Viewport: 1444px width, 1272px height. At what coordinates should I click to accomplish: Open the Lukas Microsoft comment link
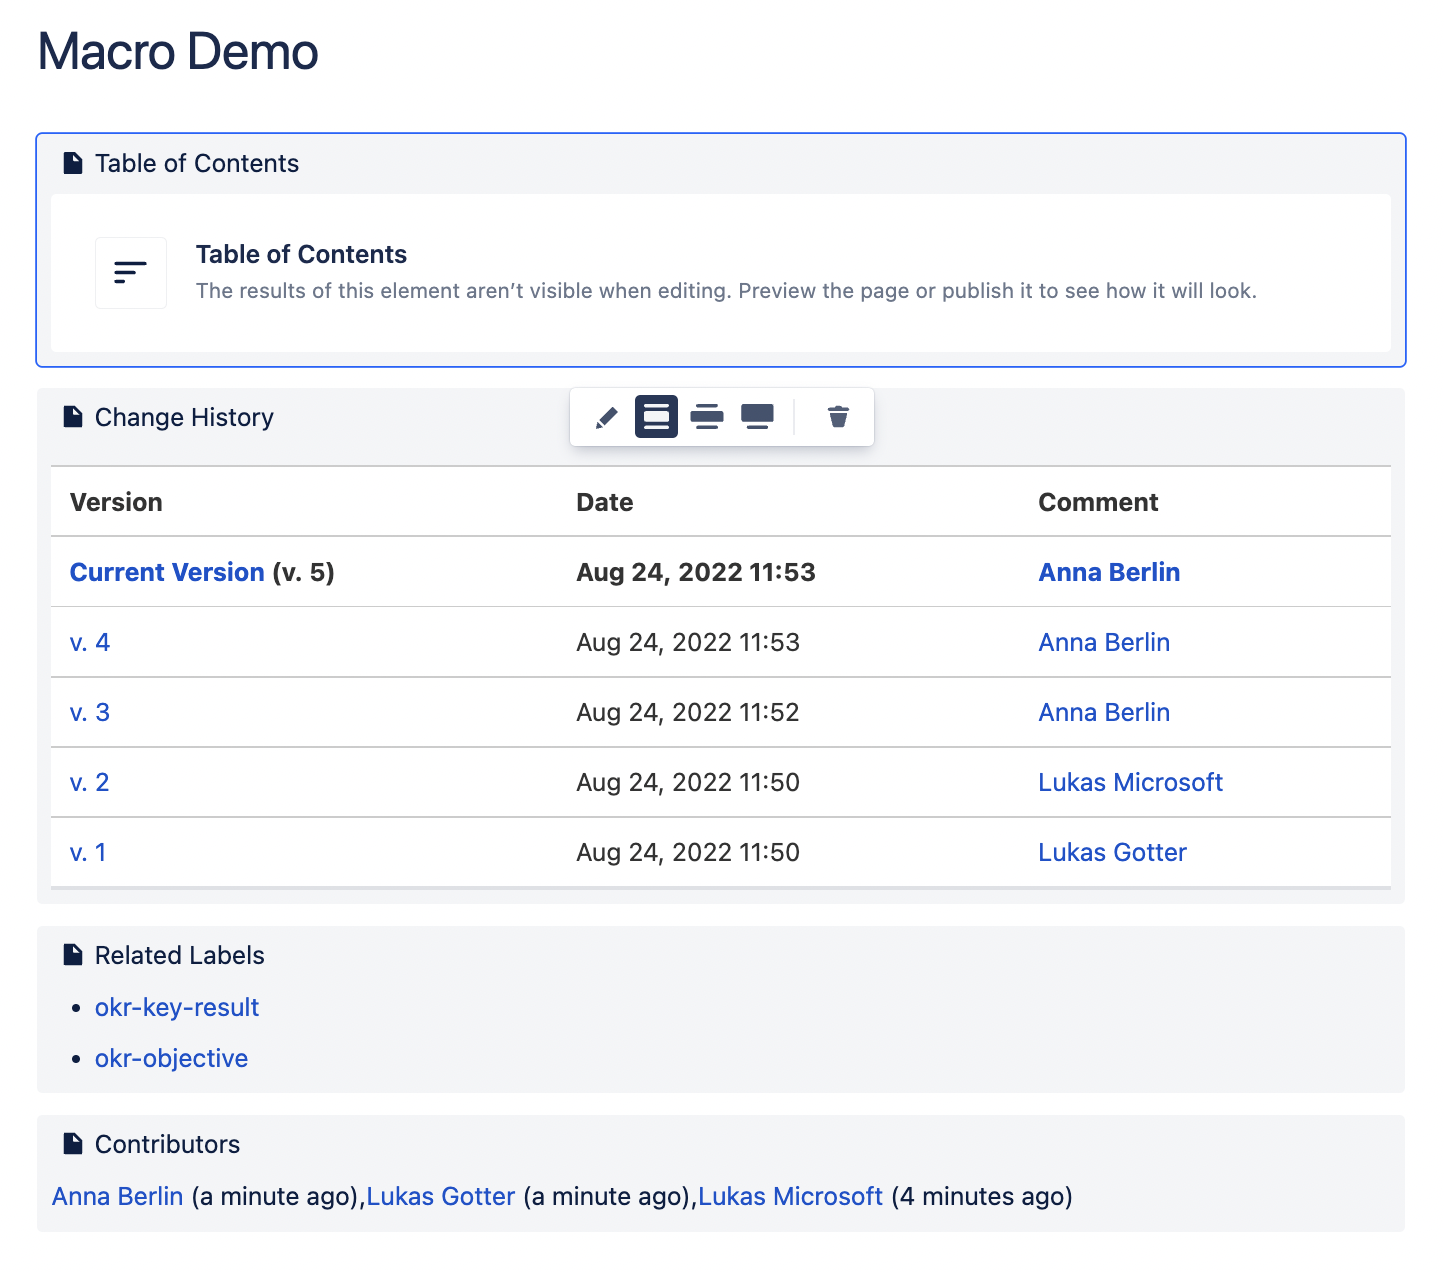[x=1130, y=782]
